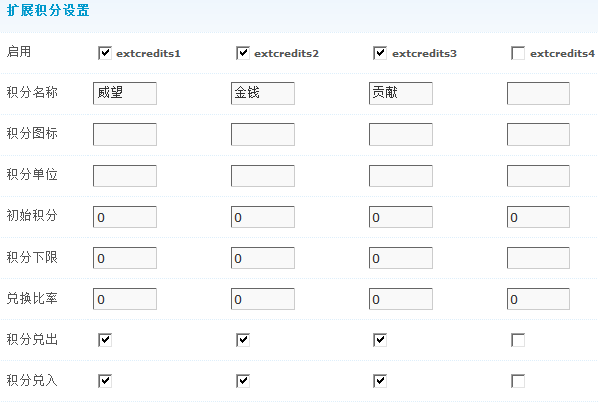Image resolution: width=598 pixels, height=405 pixels.
Task: Check 积分兑入 checkbox for extcredits4
Action: point(518,381)
